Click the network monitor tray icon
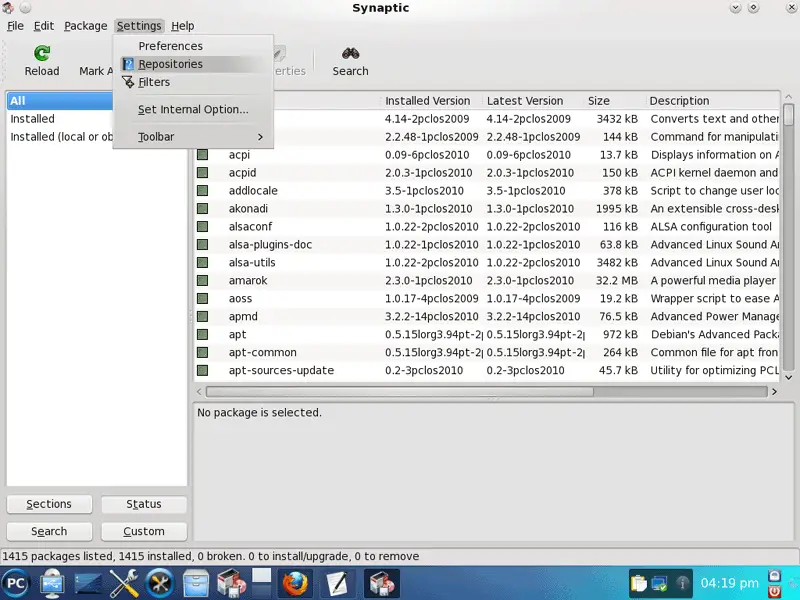Image resolution: width=800 pixels, height=600 pixels. pos(660,583)
